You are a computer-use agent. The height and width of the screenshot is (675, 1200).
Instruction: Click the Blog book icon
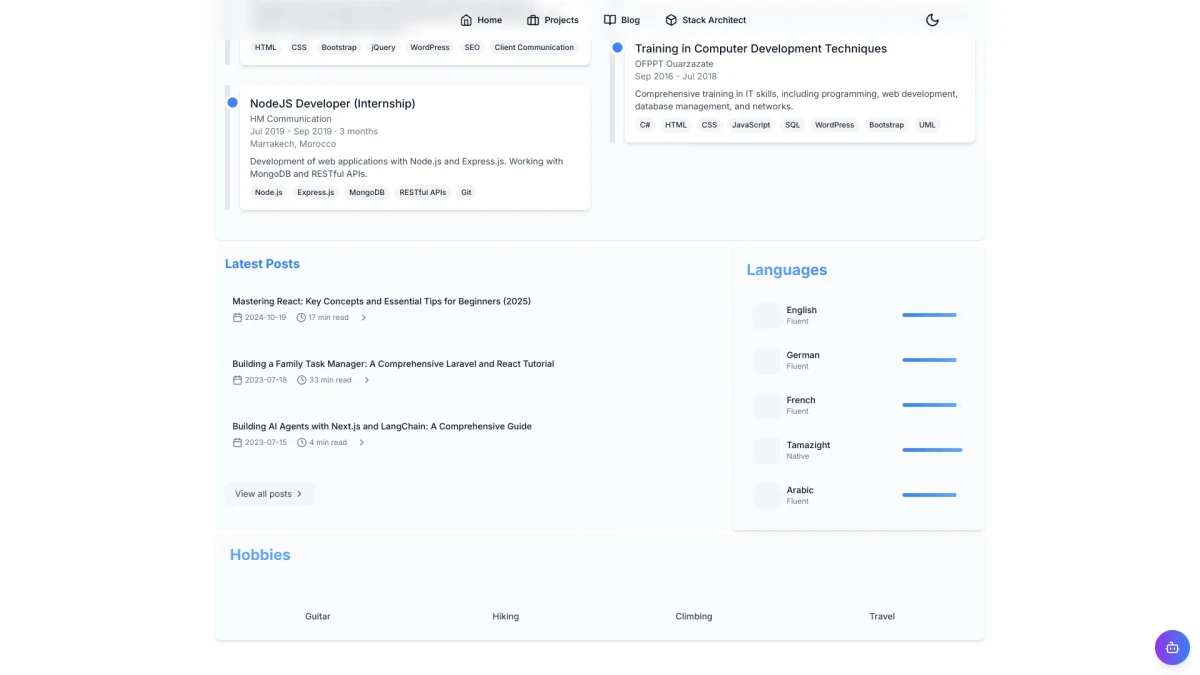point(610,20)
